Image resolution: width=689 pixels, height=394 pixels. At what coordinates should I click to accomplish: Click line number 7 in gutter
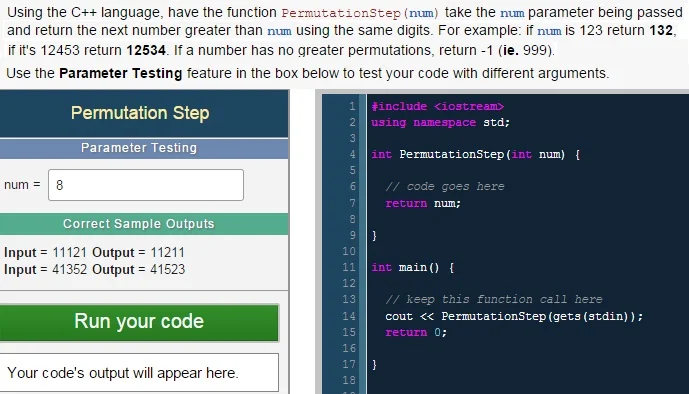click(x=352, y=203)
